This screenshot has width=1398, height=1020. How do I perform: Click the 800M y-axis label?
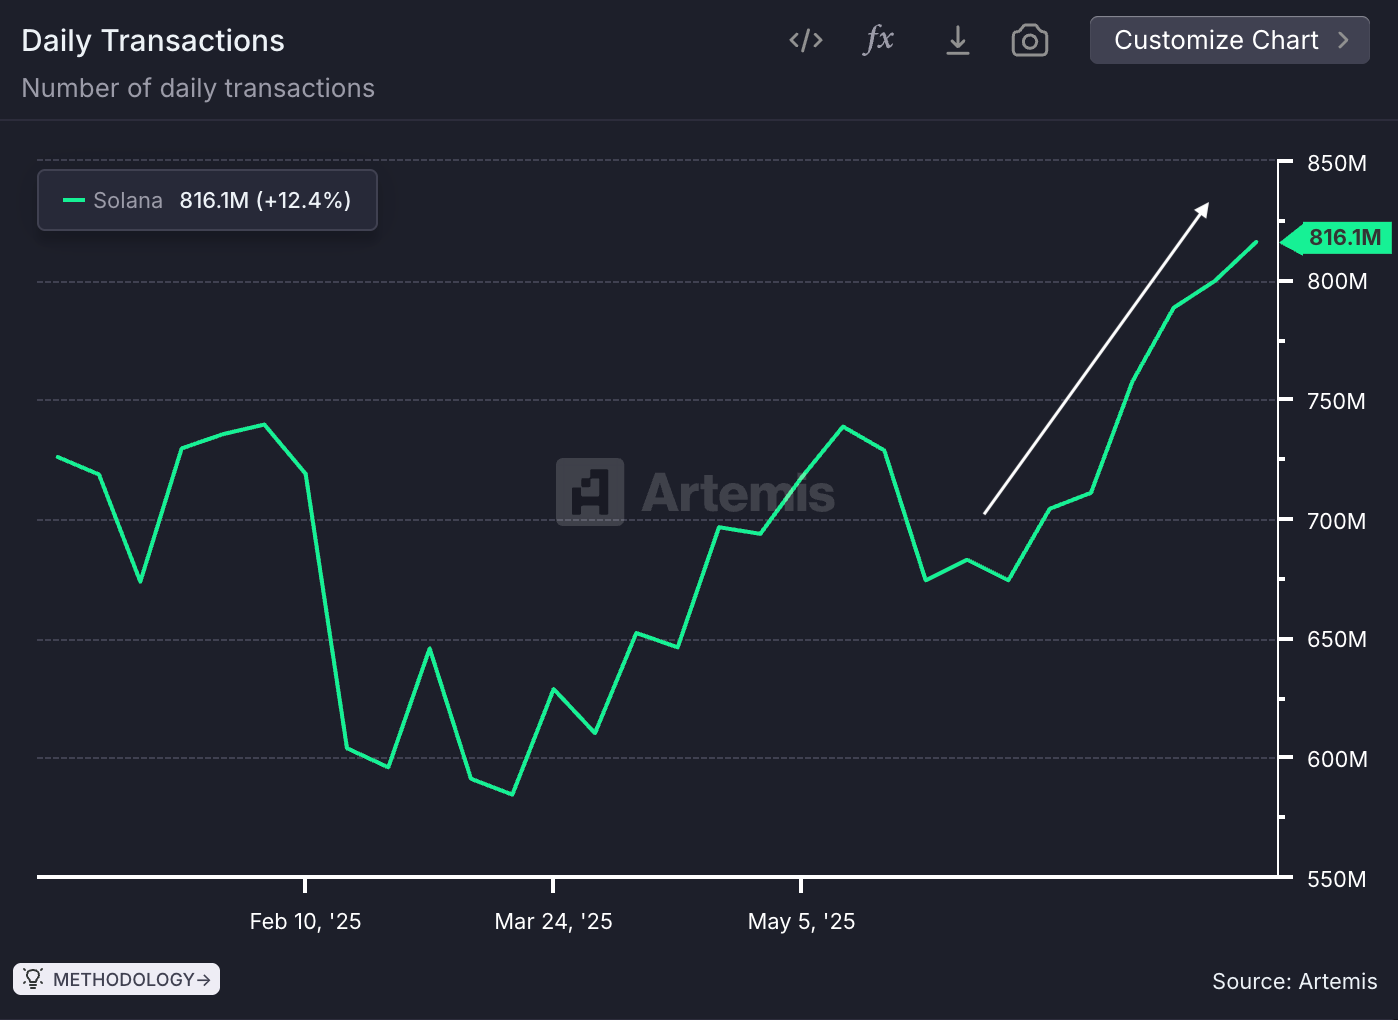pyautogui.click(x=1337, y=281)
